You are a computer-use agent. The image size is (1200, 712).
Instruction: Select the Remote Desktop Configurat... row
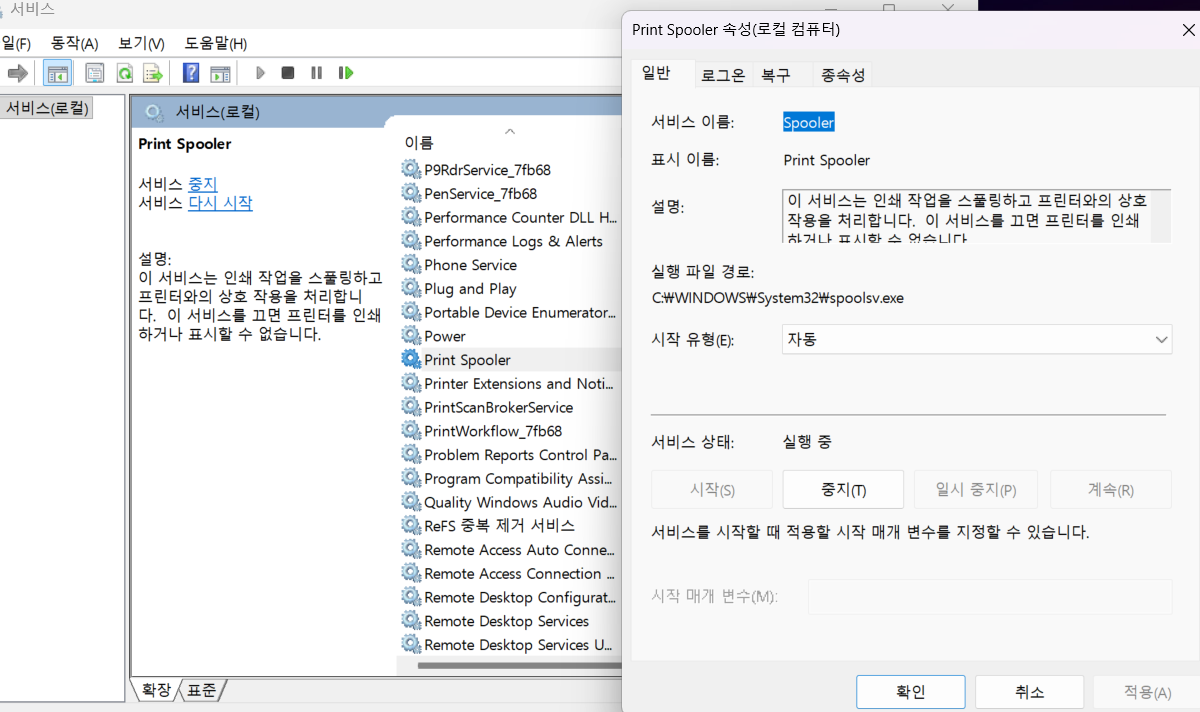[x=511, y=597]
